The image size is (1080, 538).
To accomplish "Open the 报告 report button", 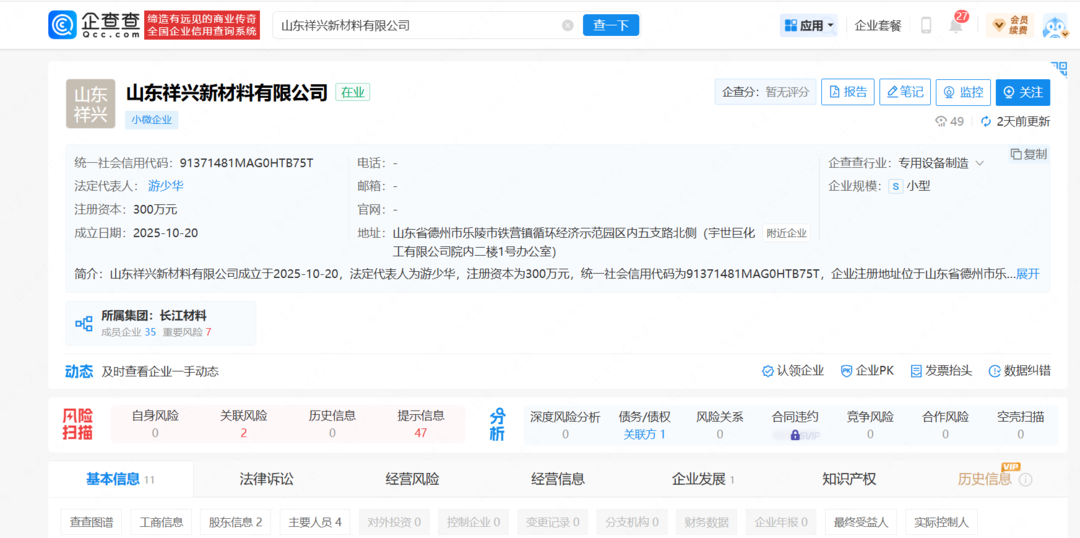I will coord(847,92).
